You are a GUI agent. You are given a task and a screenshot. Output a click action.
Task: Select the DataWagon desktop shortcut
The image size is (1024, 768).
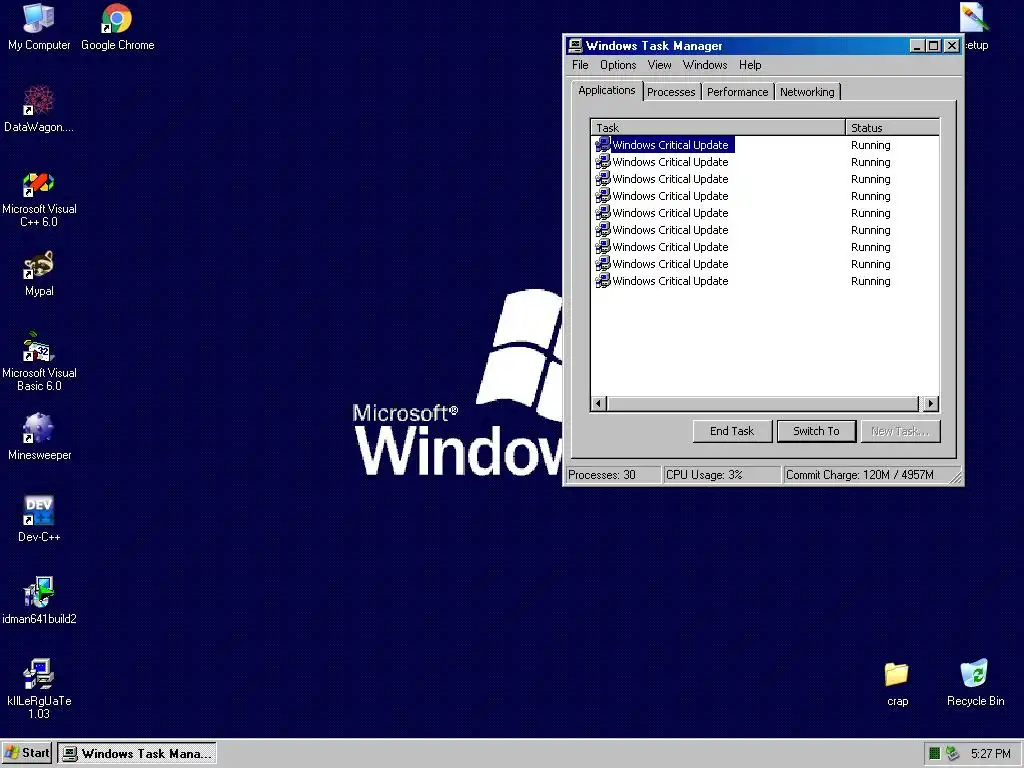point(39,108)
